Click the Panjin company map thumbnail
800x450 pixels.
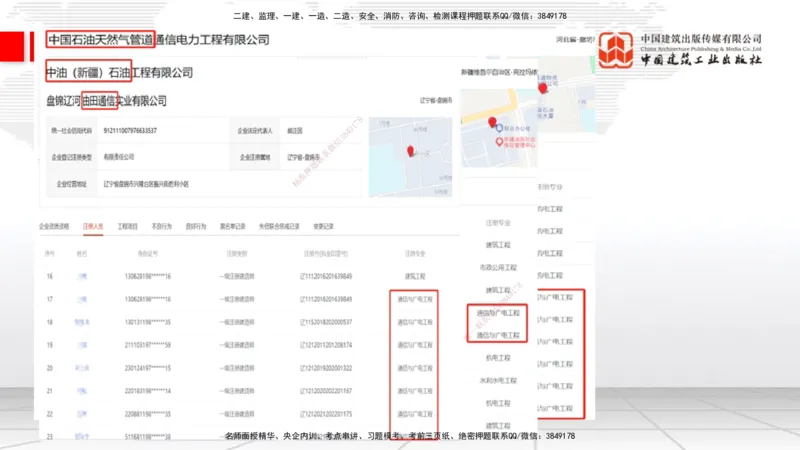(410, 157)
